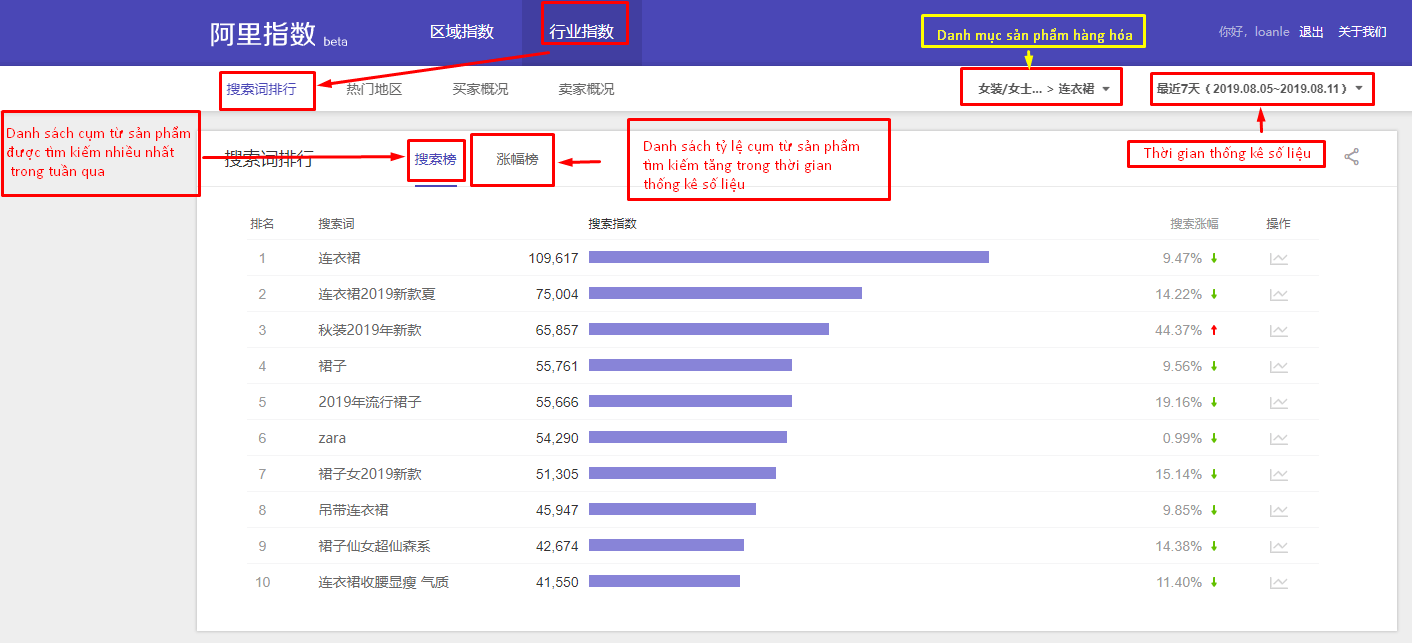
Task: Go to the 区域指数 top tab
Action: [x=462, y=32]
